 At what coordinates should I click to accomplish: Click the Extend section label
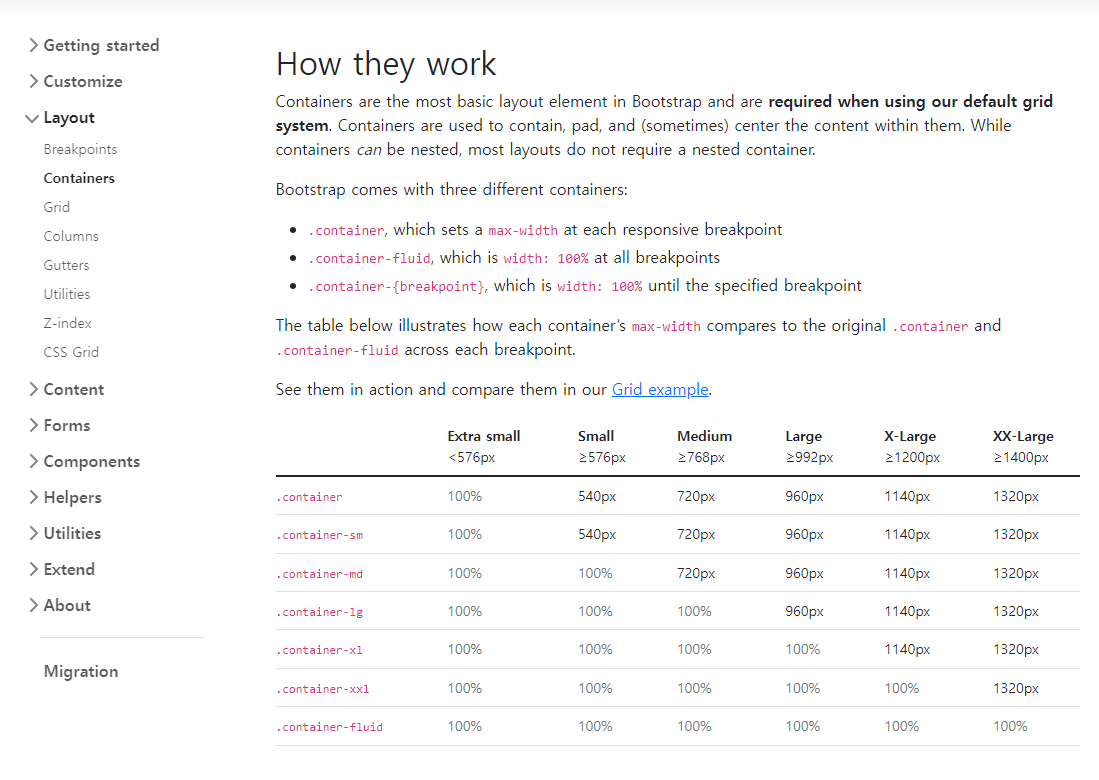(69, 569)
